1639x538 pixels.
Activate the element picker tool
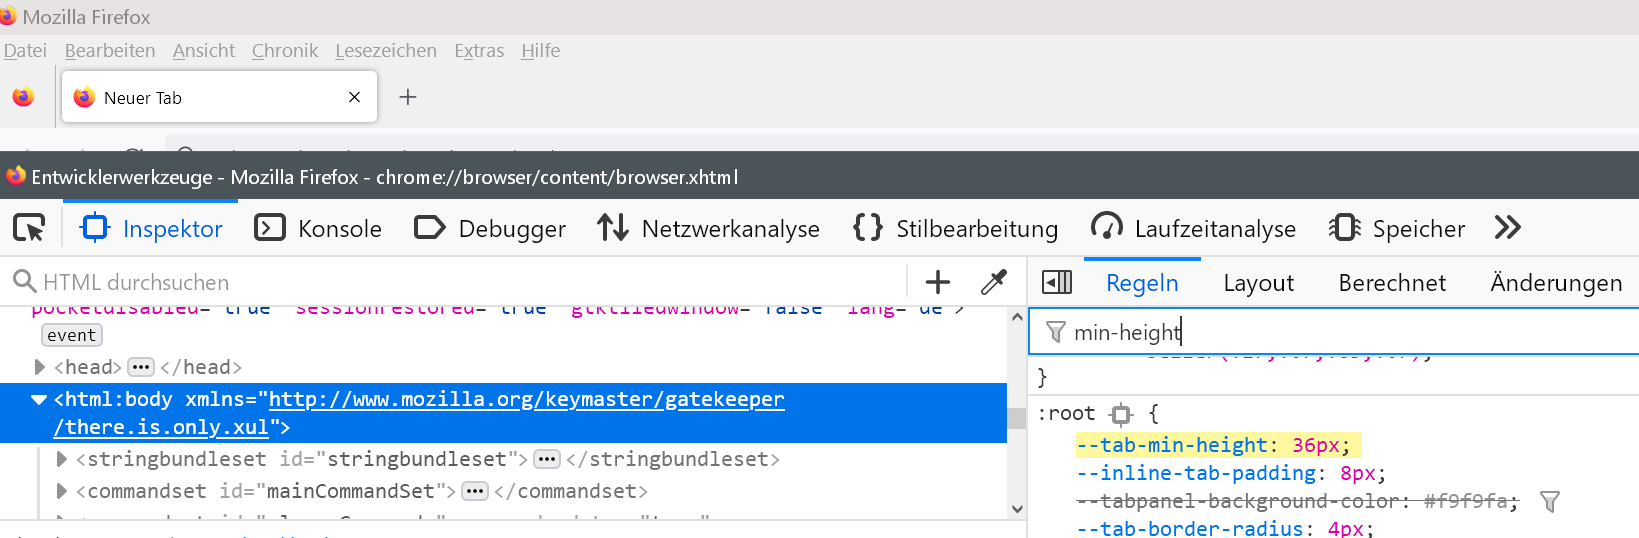(x=29, y=229)
